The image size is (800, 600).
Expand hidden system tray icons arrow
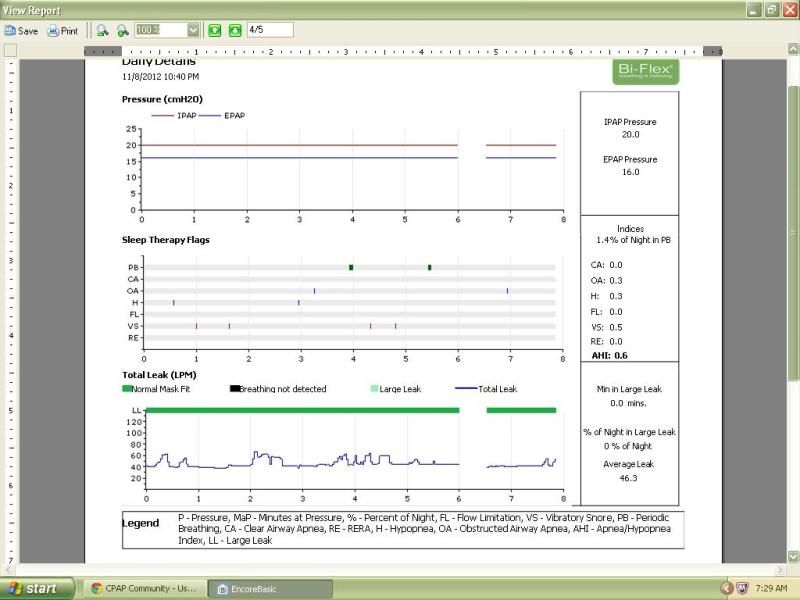[727, 588]
